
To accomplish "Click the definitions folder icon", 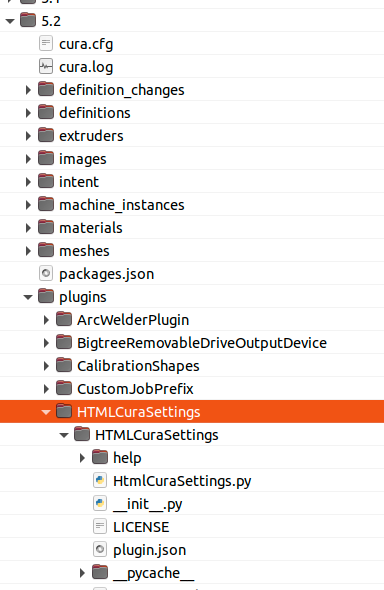I will (46, 112).
